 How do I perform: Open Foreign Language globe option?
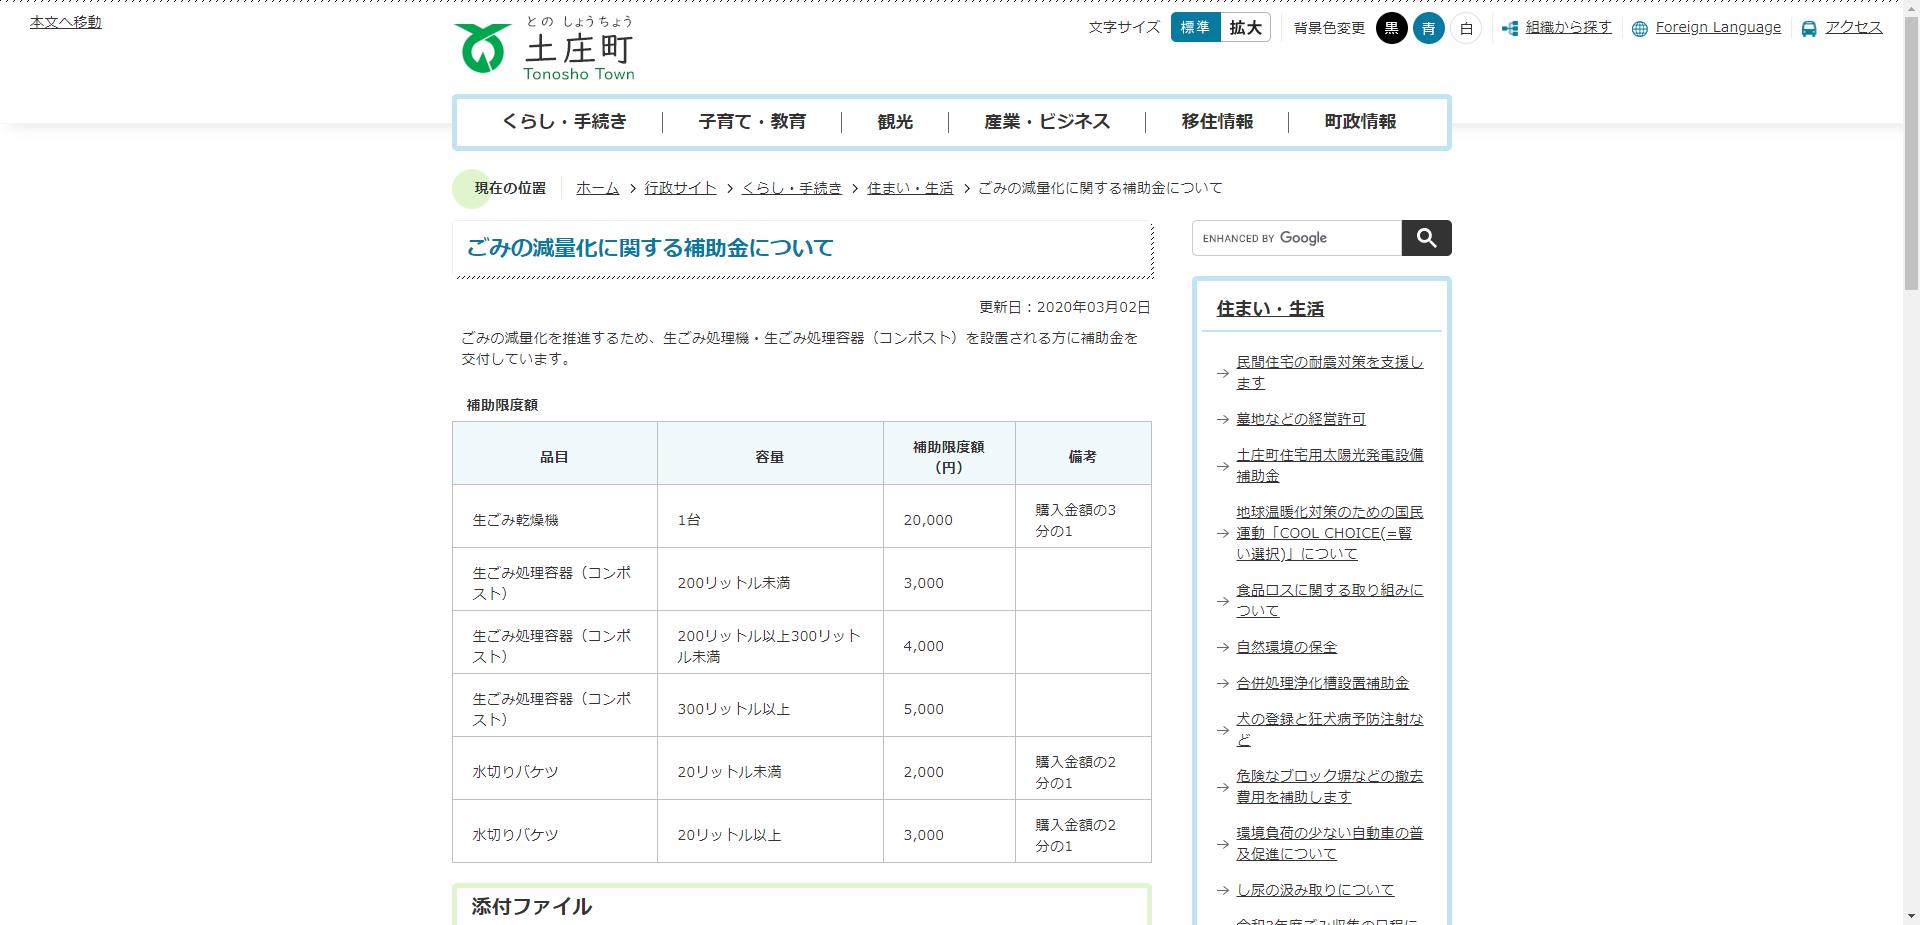click(x=1716, y=27)
